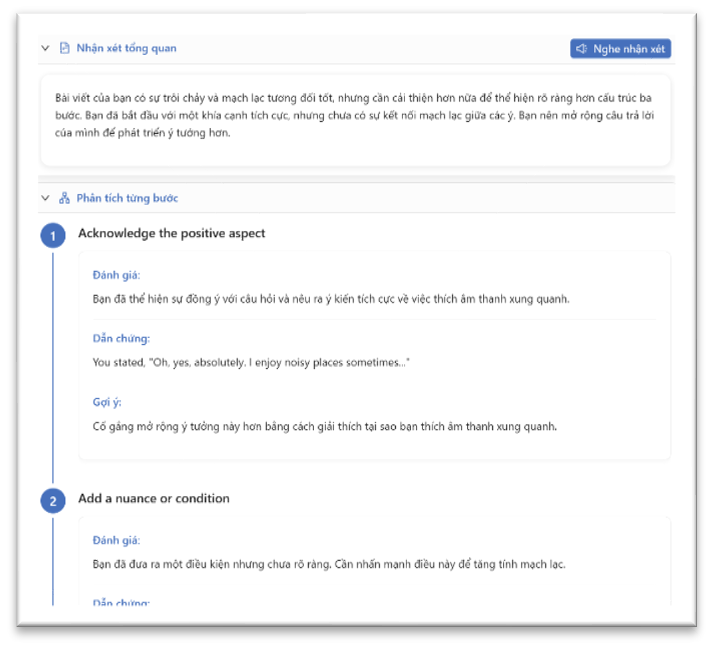715x647 pixels.
Task: Click the Đánh giá label in step 2
Action: coord(117,540)
